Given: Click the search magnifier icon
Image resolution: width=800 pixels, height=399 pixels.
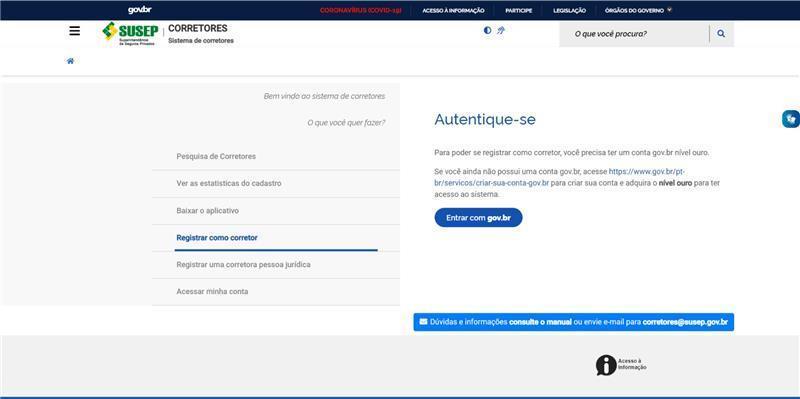Looking at the screenshot, I should 721,34.
